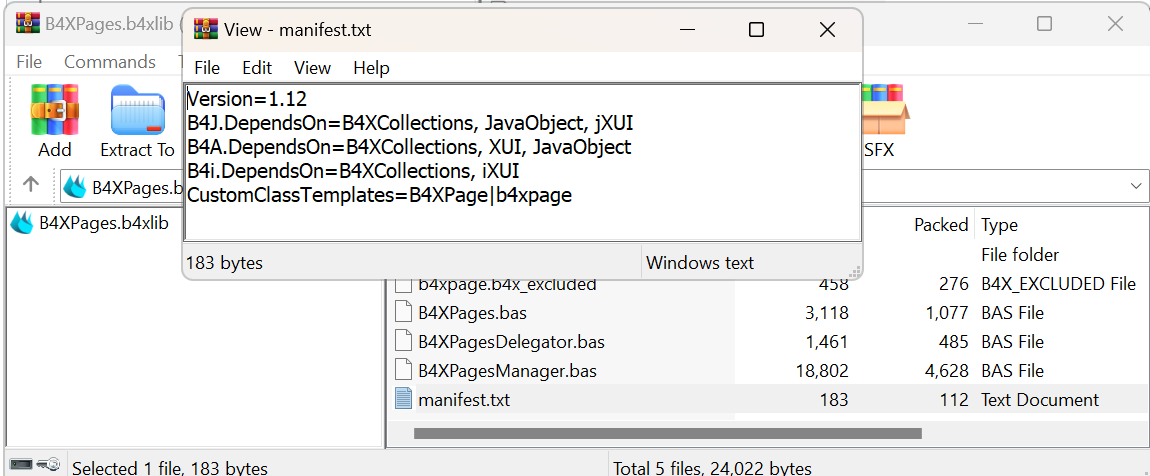This screenshot has width=1150, height=476.
Task: Click the 'Total 5 files, 24,022 bytes' status
Action: tap(712, 468)
